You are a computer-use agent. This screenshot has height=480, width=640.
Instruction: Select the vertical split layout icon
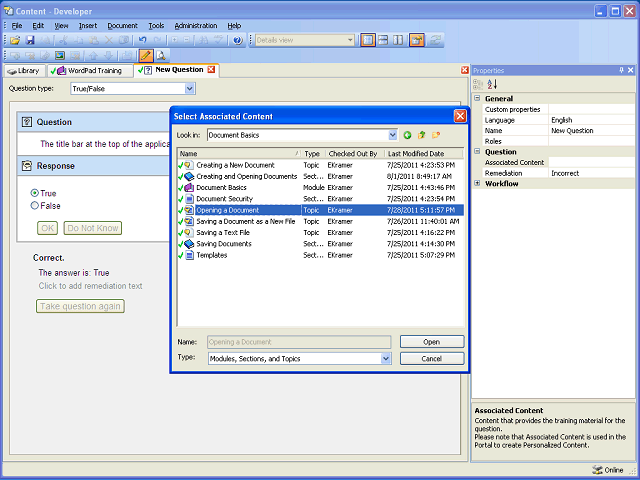tap(398, 40)
